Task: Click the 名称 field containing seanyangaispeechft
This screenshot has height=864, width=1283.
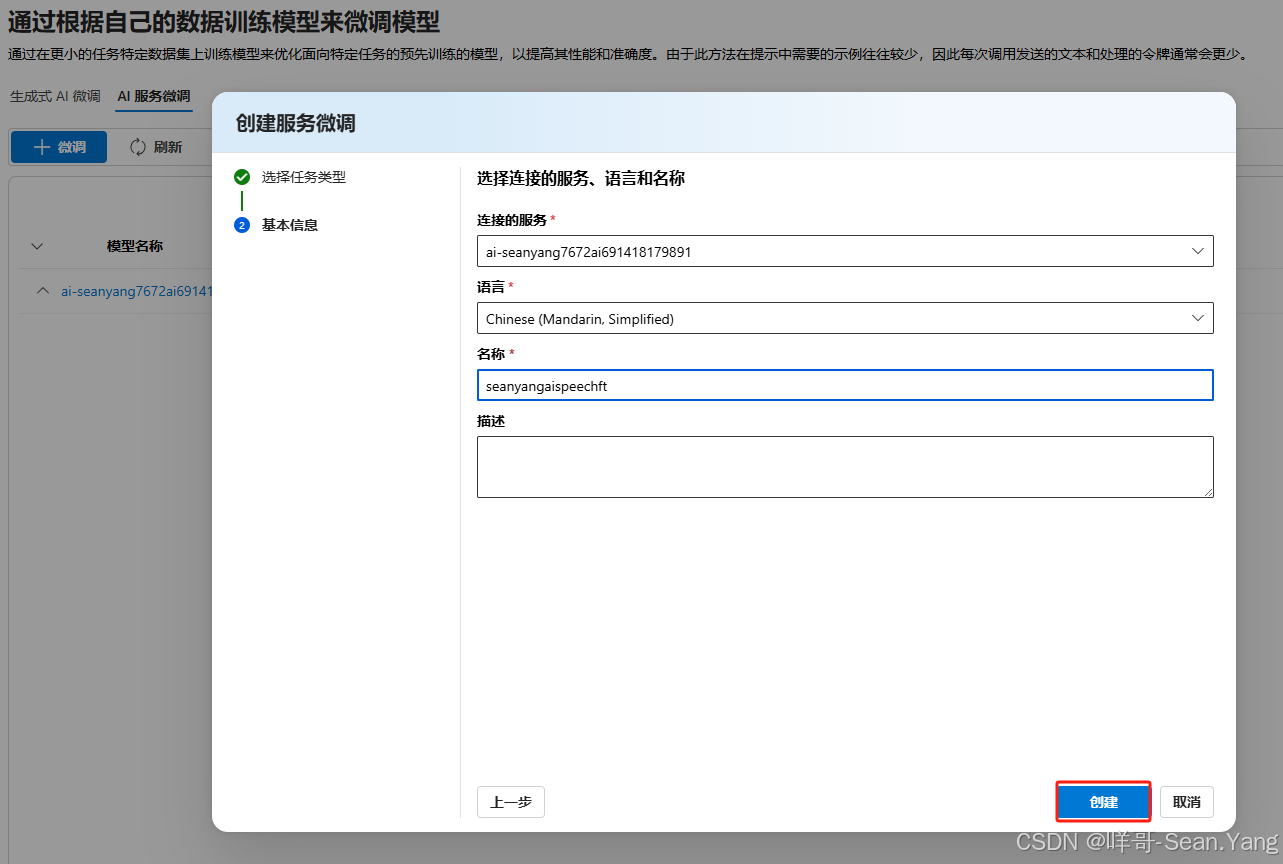Action: point(845,385)
